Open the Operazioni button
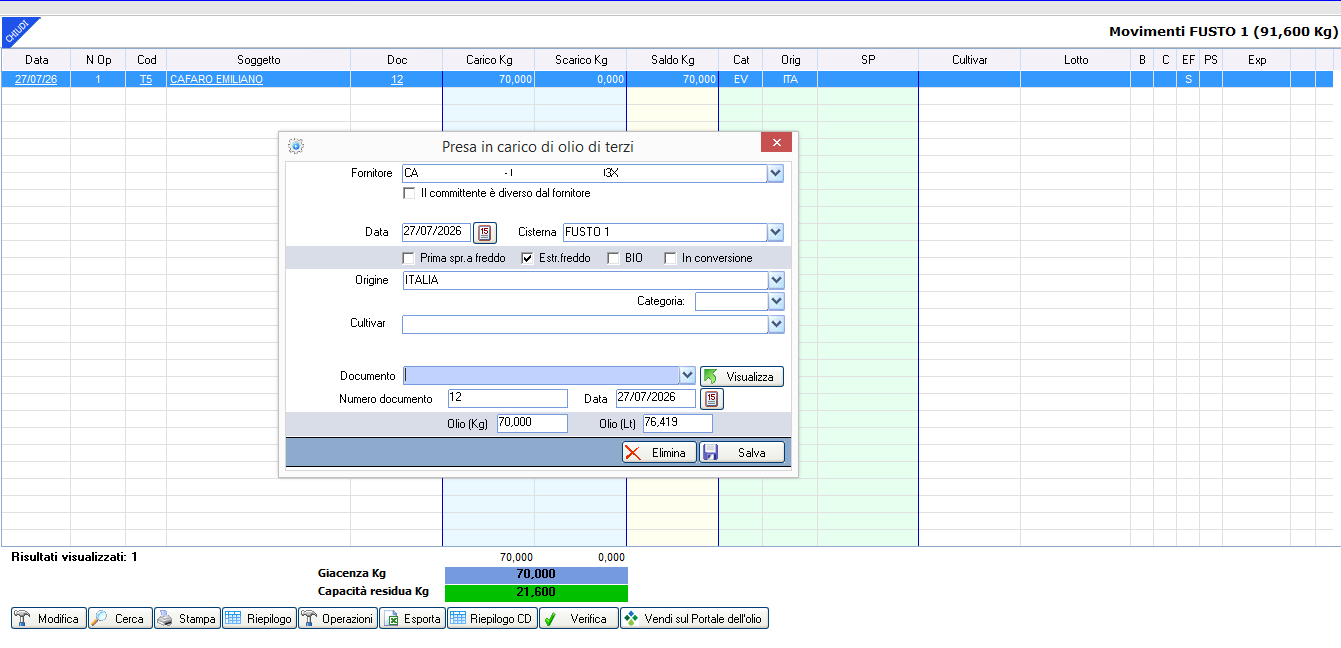 pos(338,619)
